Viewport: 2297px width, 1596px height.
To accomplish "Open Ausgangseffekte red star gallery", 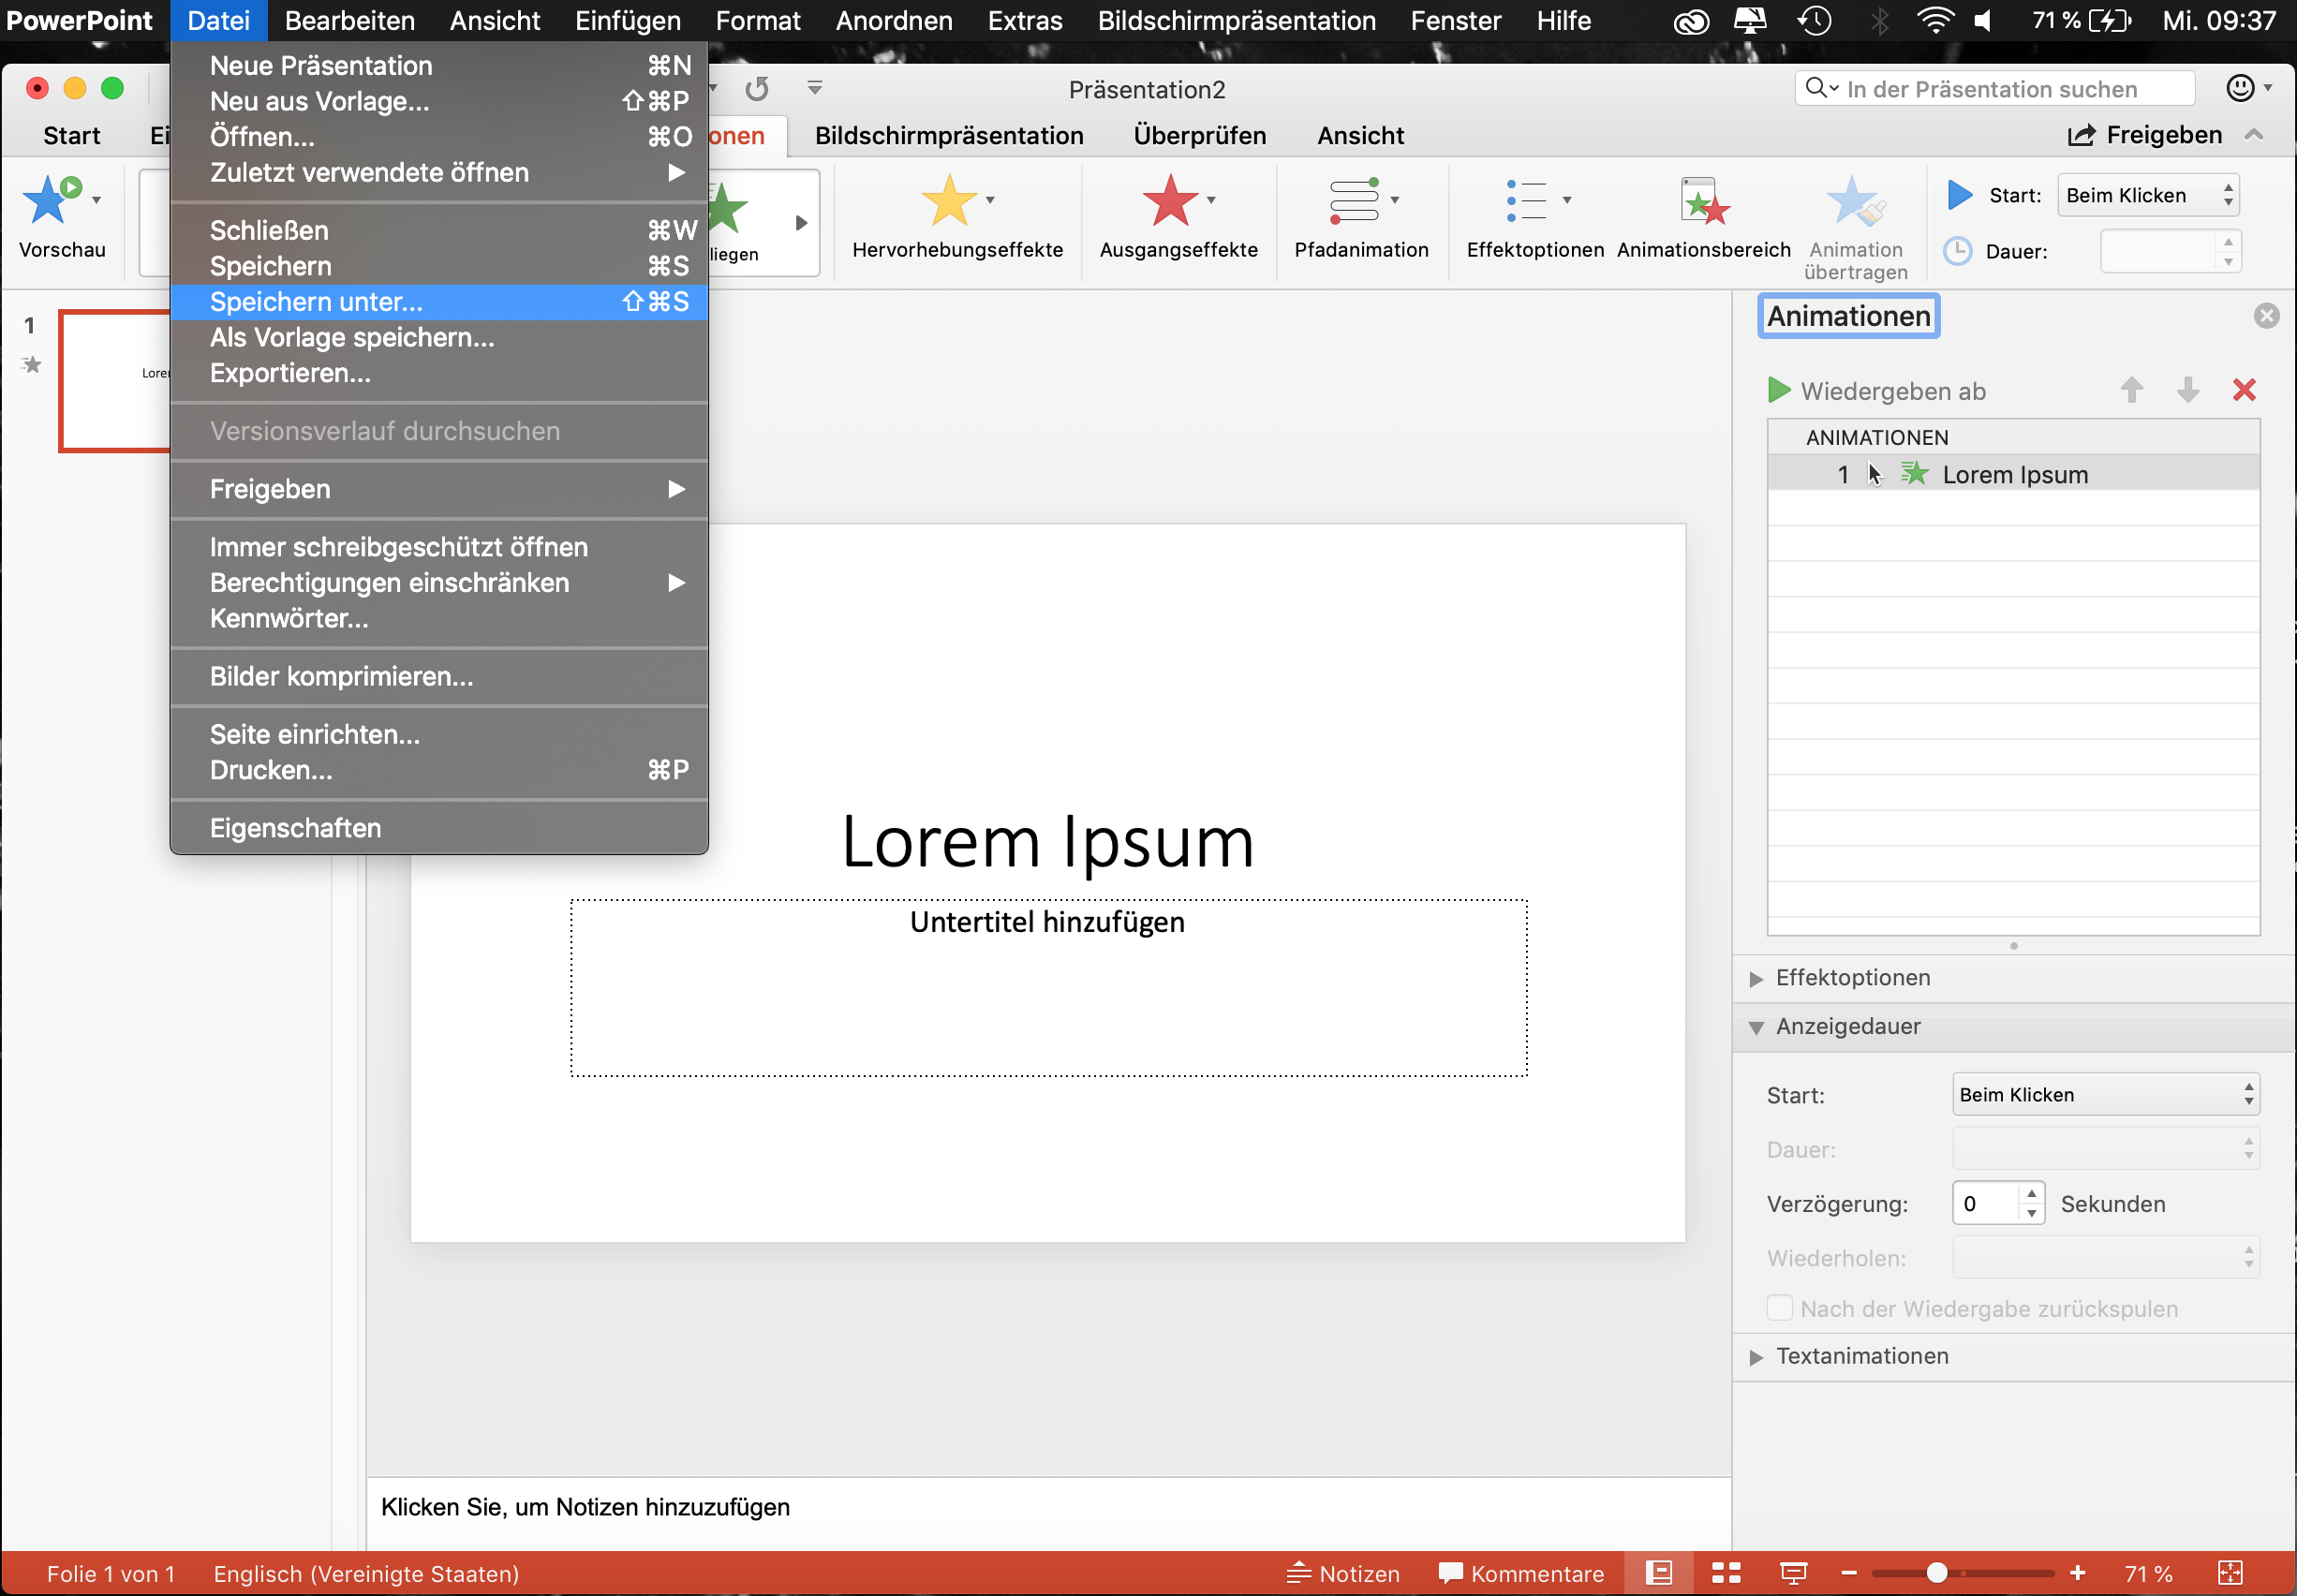I will coord(1169,201).
